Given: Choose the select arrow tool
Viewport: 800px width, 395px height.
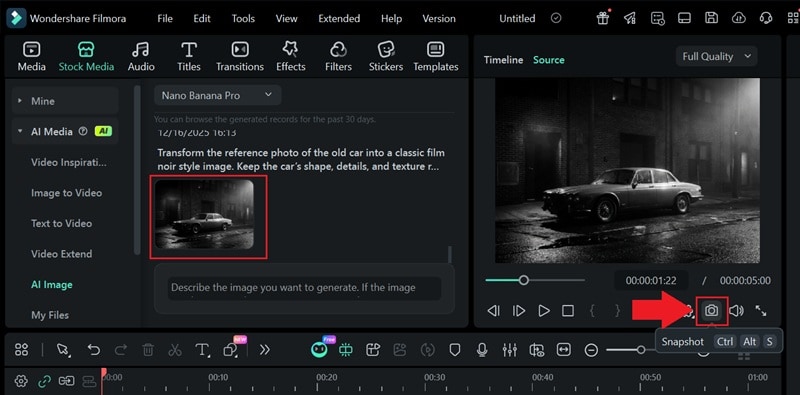Looking at the screenshot, I should tap(63, 350).
